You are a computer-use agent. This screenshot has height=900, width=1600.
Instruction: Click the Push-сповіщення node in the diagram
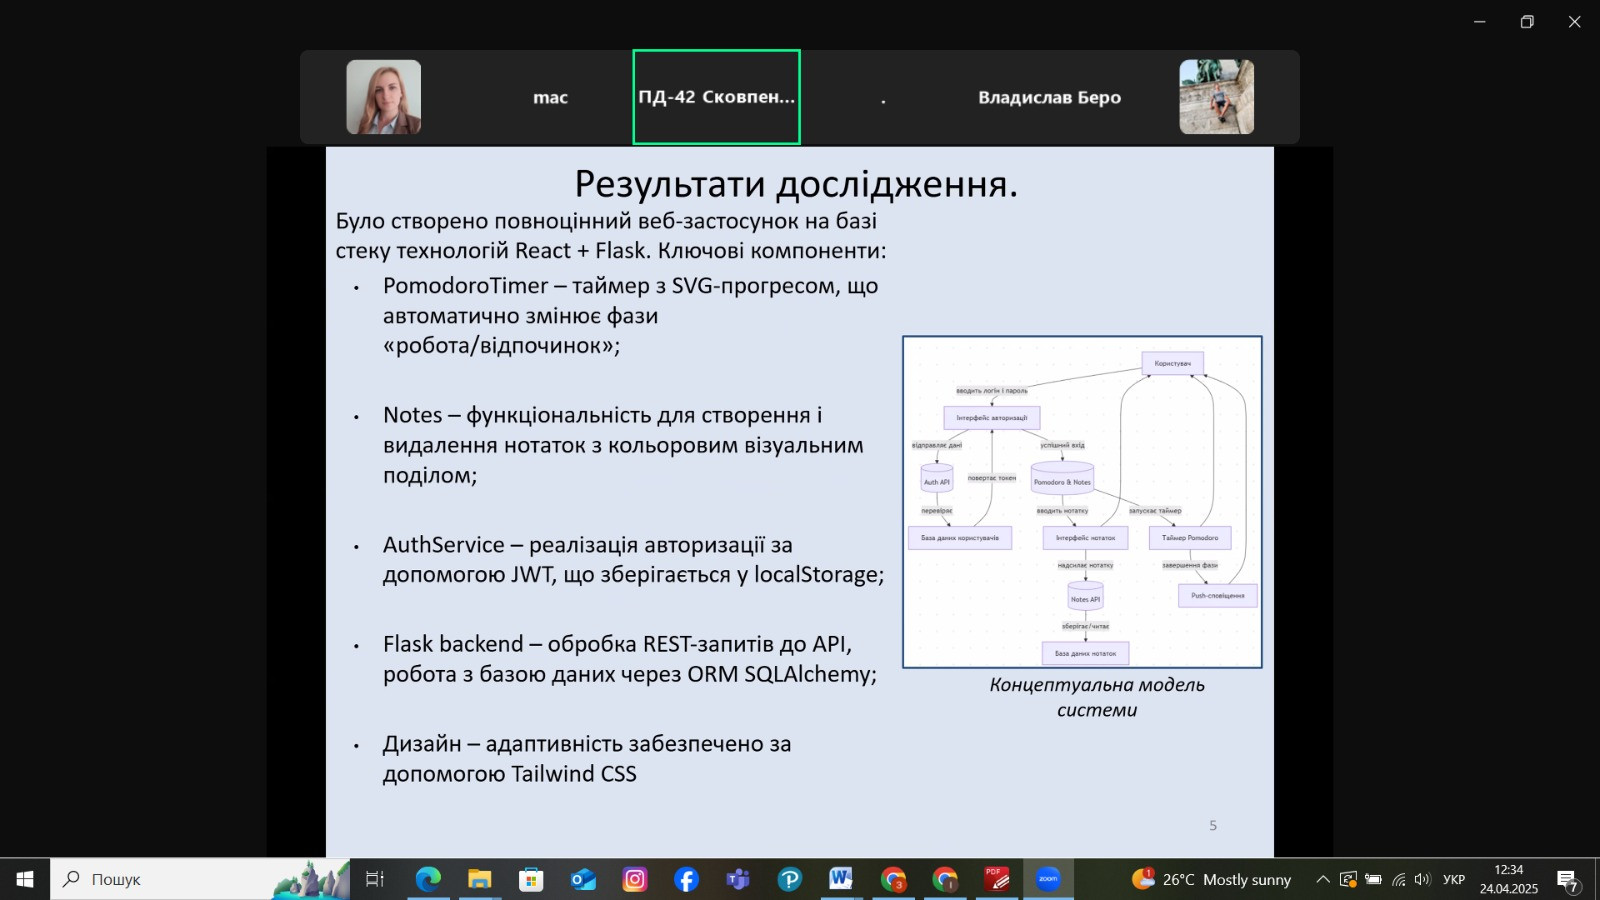click(1218, 596)
